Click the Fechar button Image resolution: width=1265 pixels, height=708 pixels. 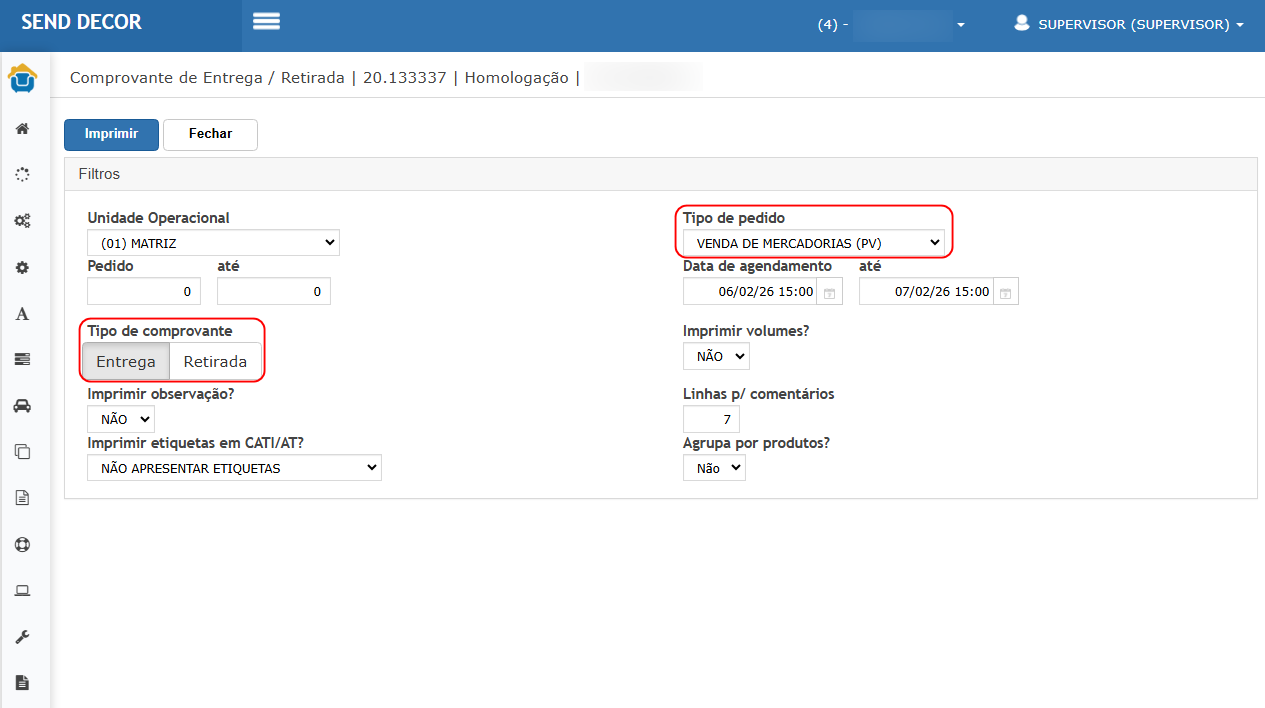(210, 134)
